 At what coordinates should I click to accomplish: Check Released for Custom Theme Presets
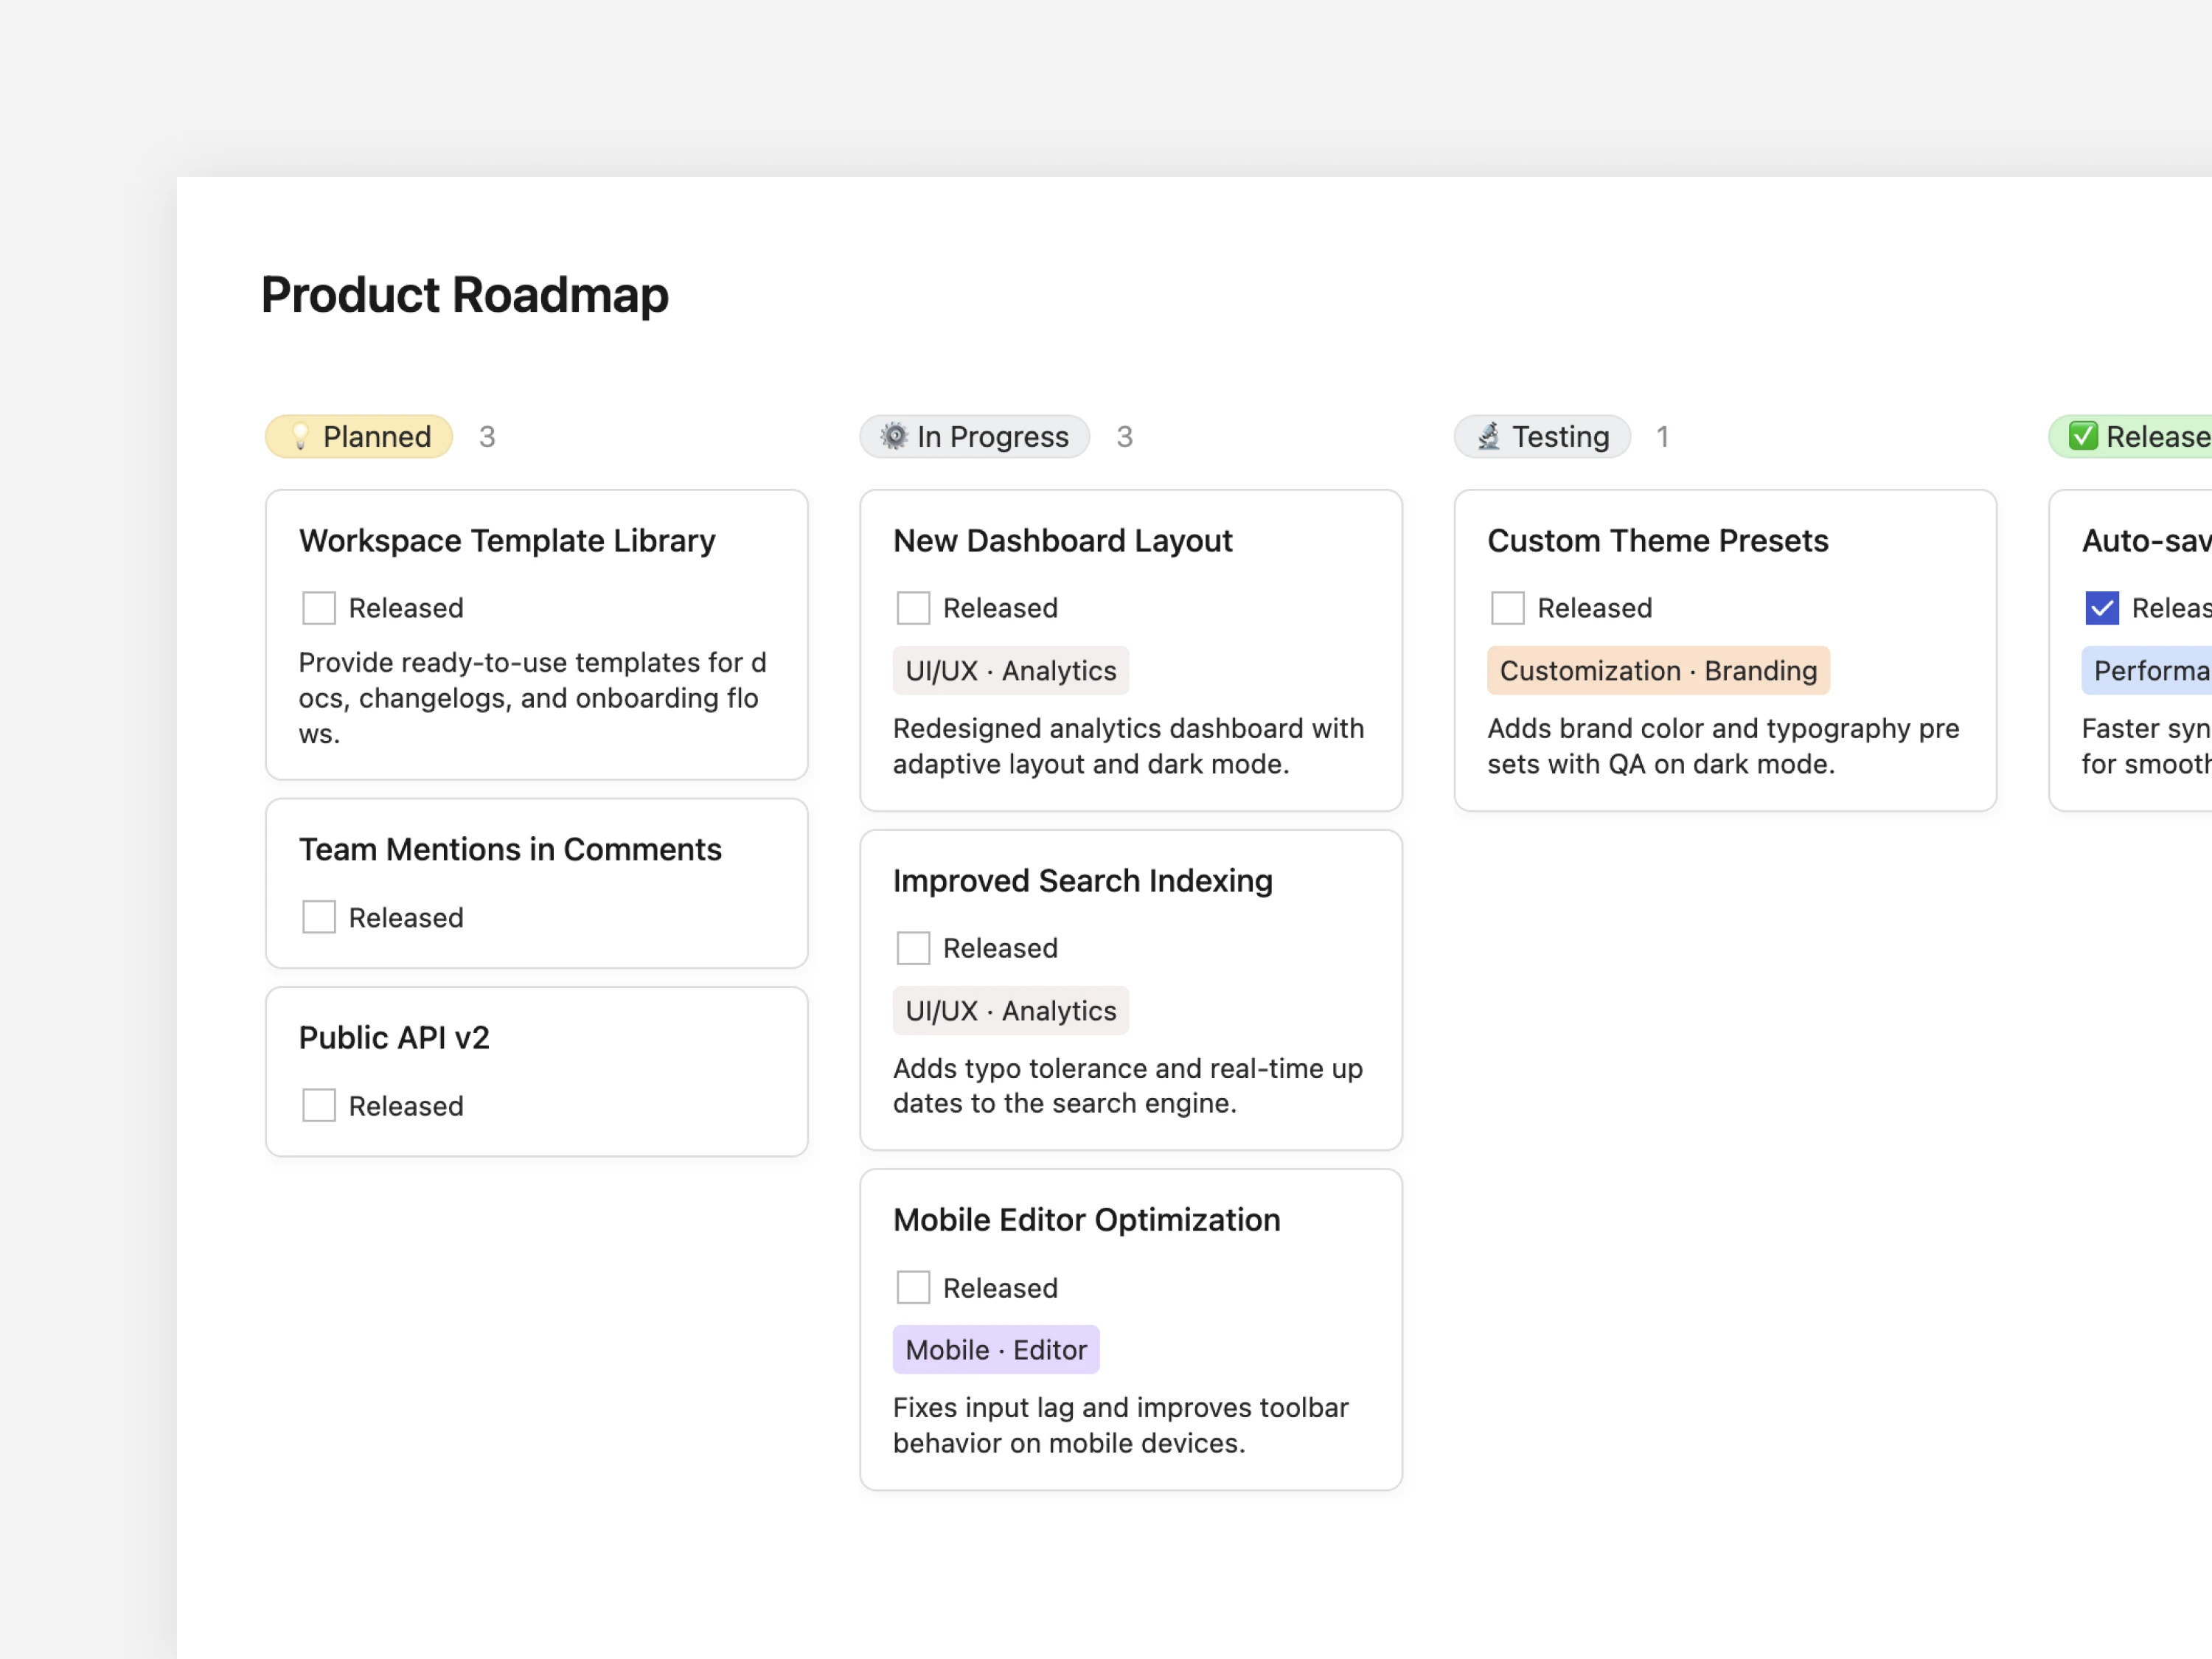pyautogui.click(x=1507, y=608)
